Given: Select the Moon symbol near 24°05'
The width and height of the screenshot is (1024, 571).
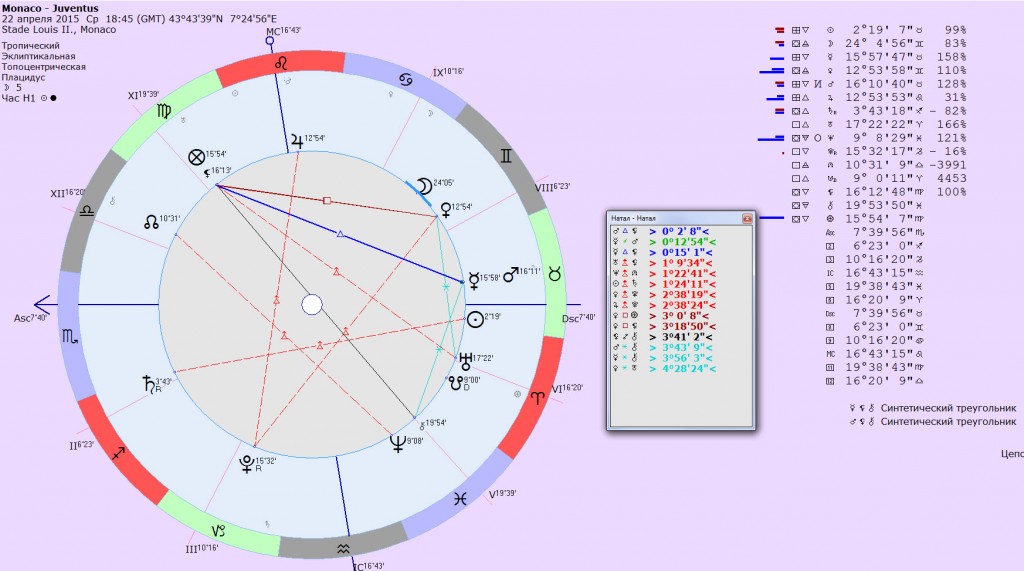Looking at the screenshot, I should coord(425,186).
